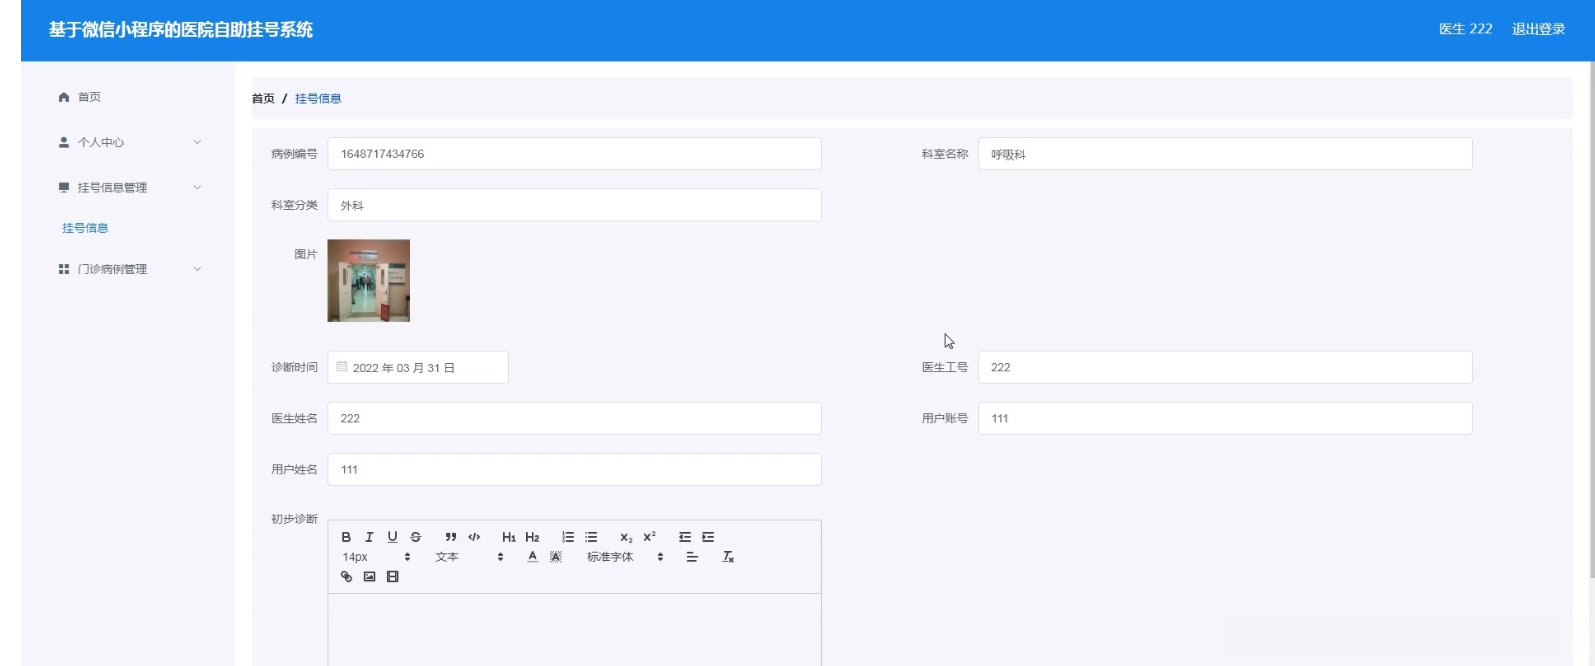Toggle bold formatting in the editor
Screen dimensions: 1595x666
coord(346,537)
